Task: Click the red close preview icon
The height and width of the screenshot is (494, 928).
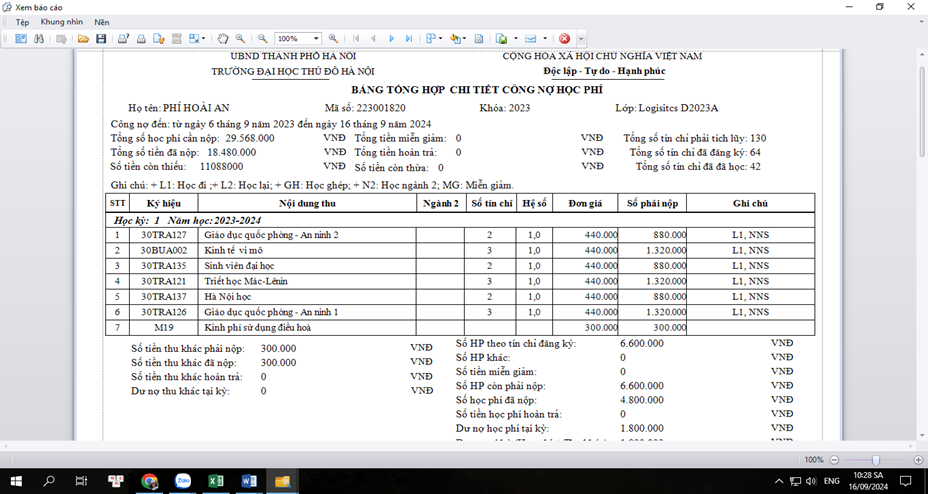Action: [564, 38]
